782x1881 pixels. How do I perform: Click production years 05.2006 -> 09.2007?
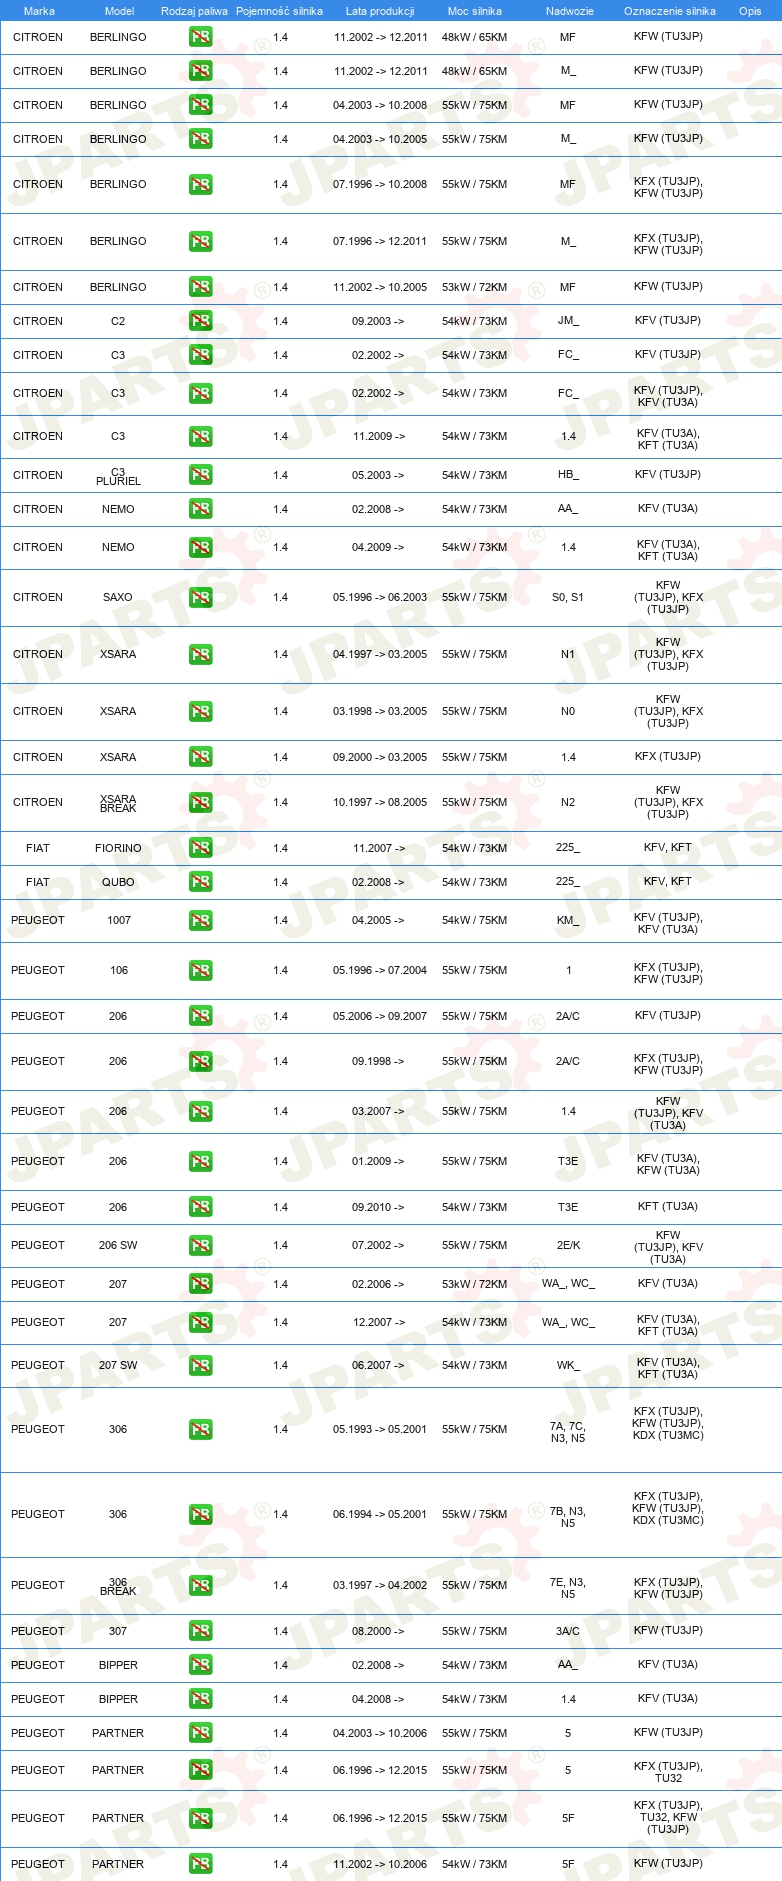(x=380, y=1016)
